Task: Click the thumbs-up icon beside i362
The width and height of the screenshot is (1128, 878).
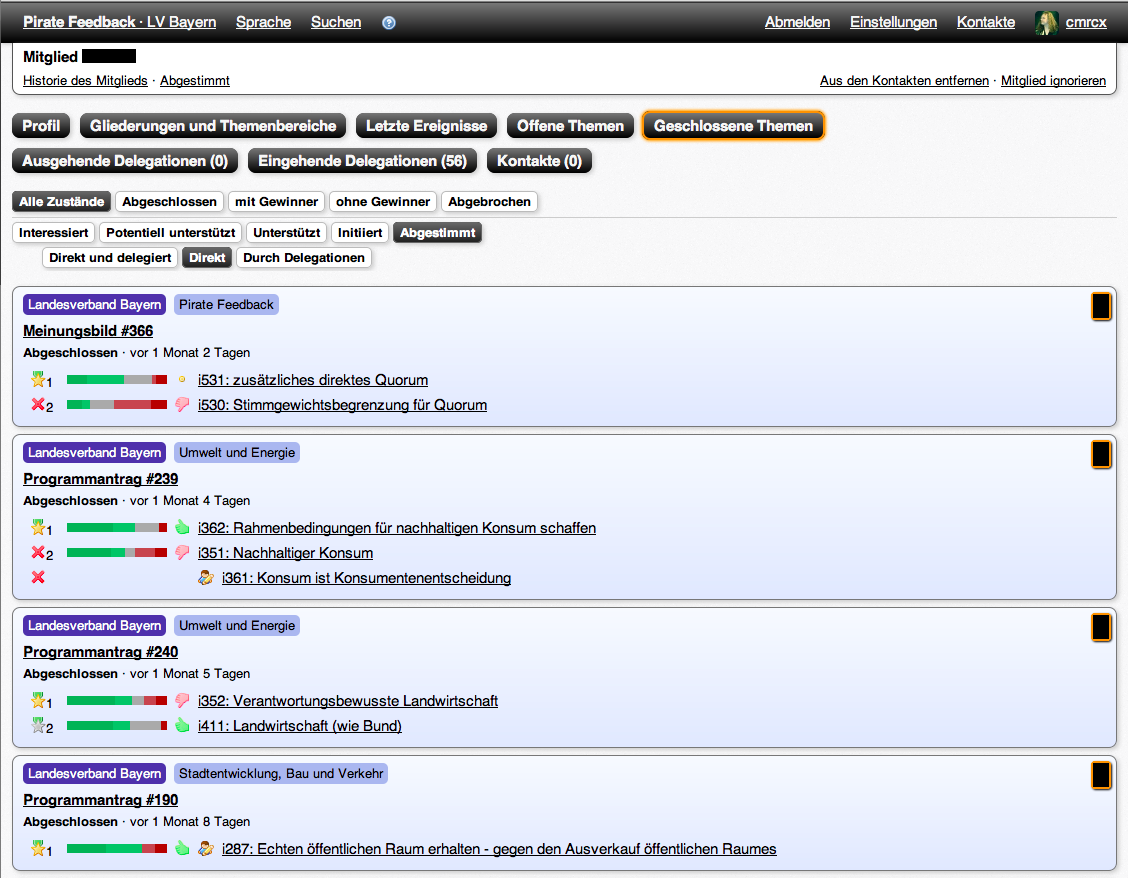Action: pyautogui.click(x=182, y=527)
